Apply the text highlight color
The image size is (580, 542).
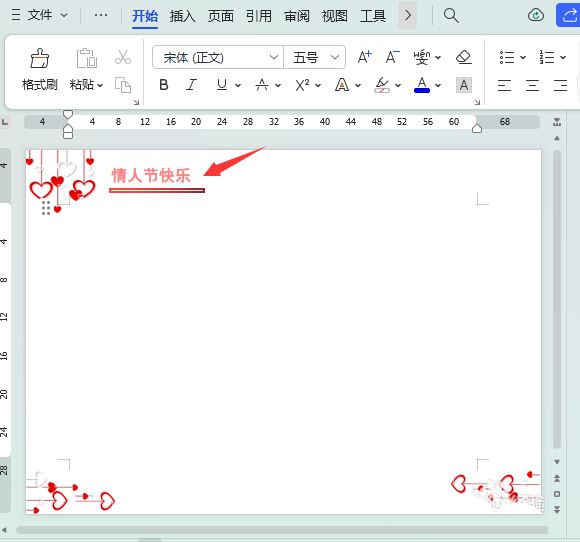tap(382, 85)
